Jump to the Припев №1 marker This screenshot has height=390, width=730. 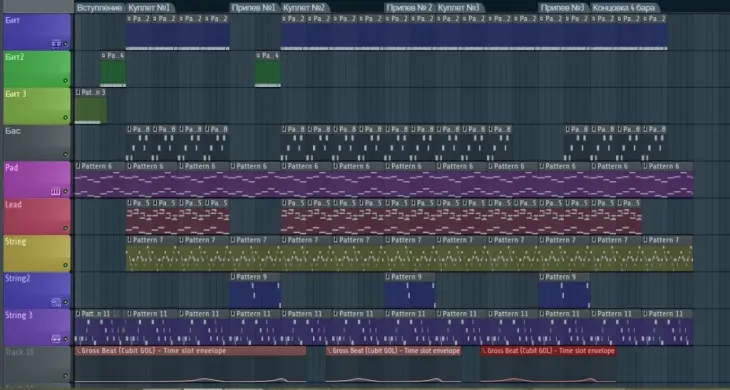tap(254, 8)
